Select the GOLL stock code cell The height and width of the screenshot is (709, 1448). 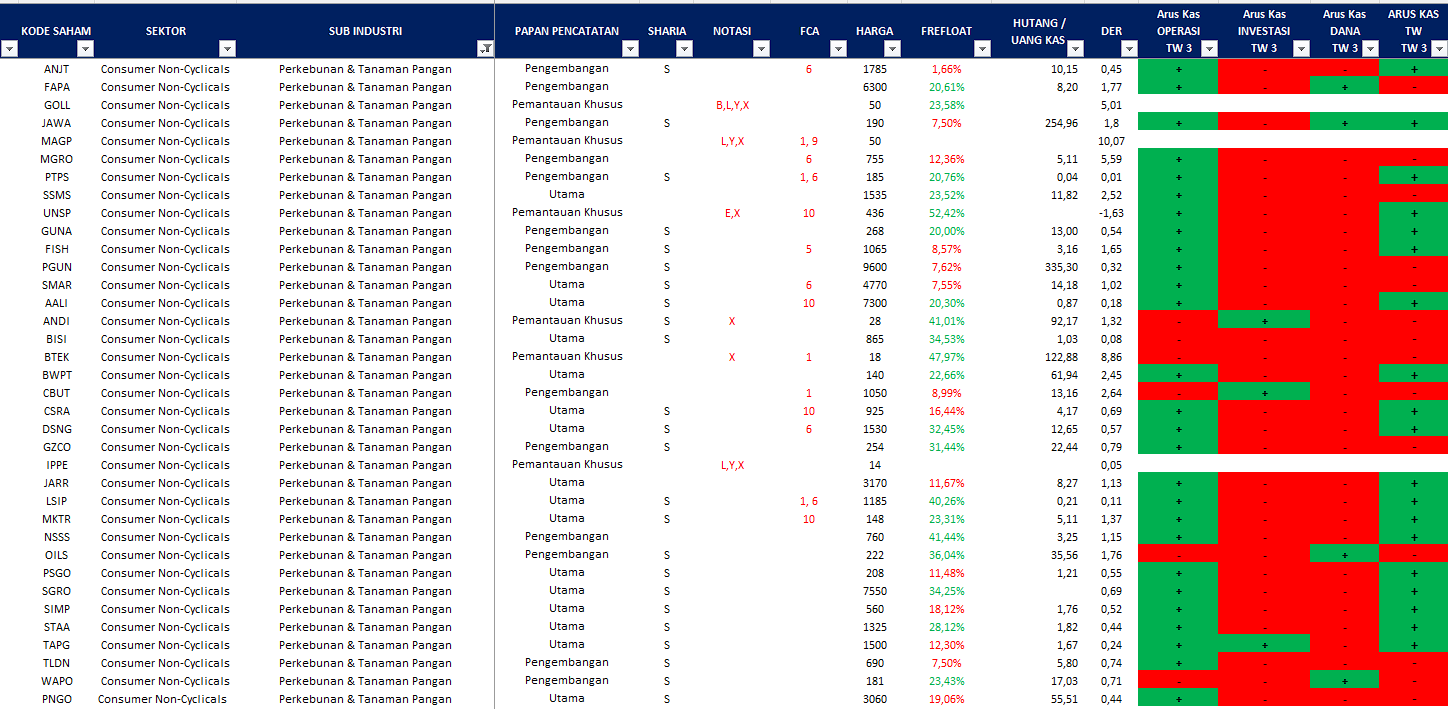[57, 105]
